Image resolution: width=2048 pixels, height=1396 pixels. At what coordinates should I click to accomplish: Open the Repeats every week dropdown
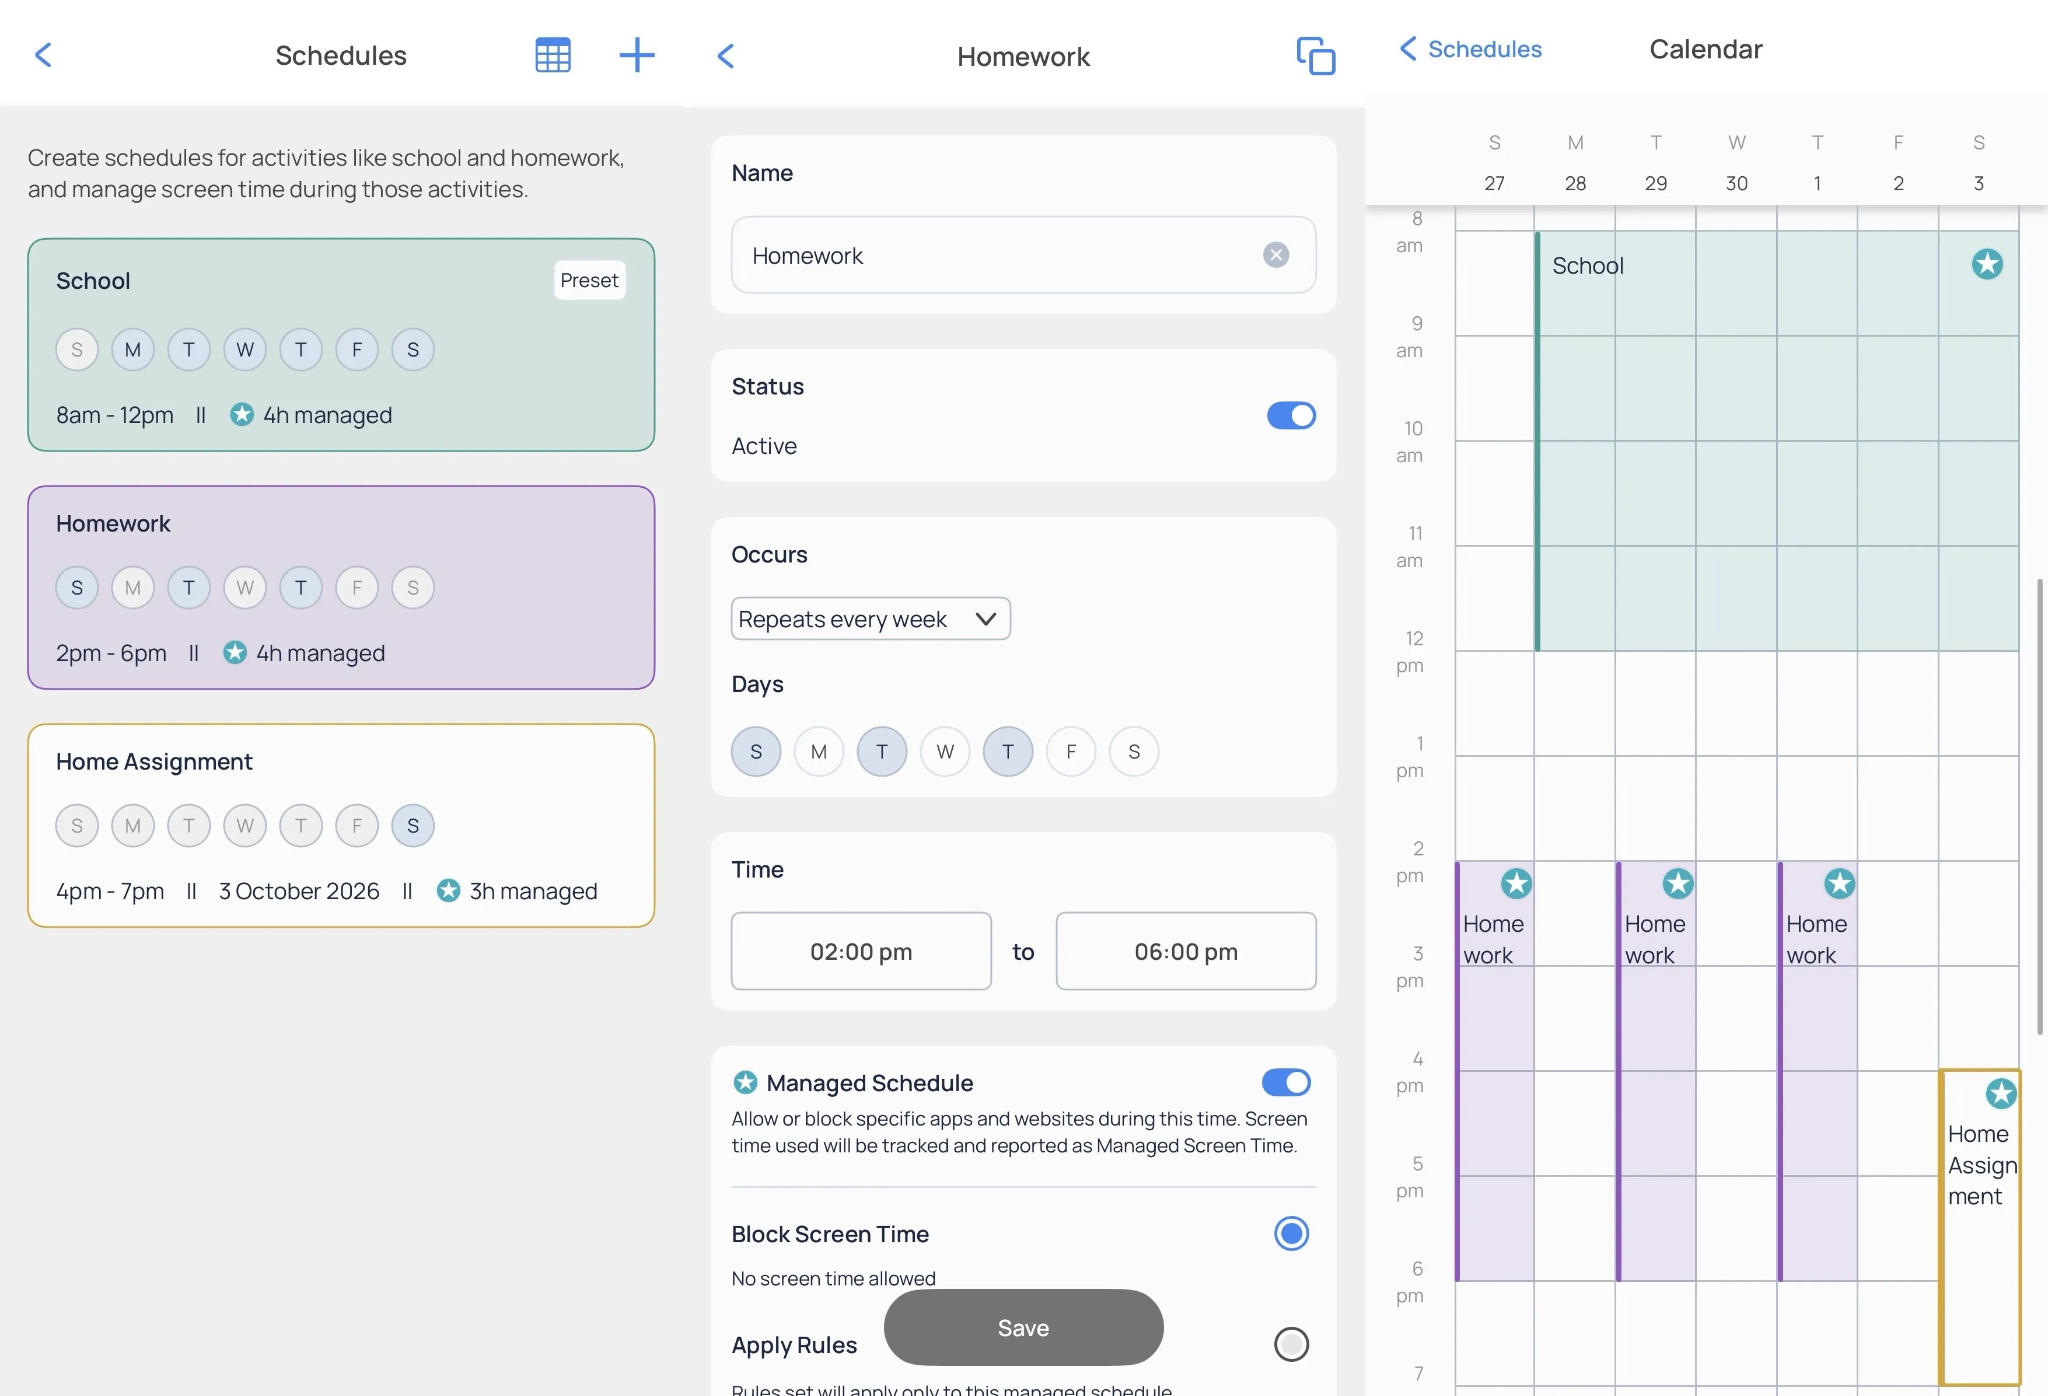click(870, 619)
